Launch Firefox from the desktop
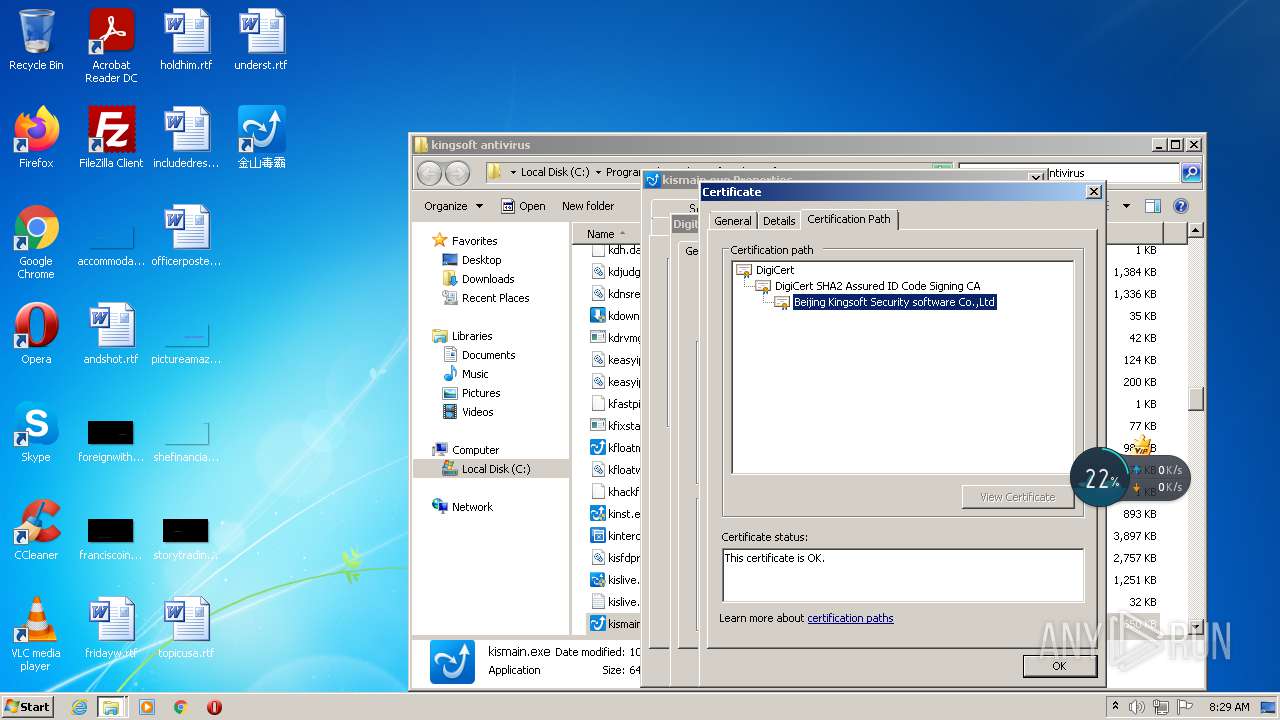Screen dimensions: 1280x720 tap(36, 138)
